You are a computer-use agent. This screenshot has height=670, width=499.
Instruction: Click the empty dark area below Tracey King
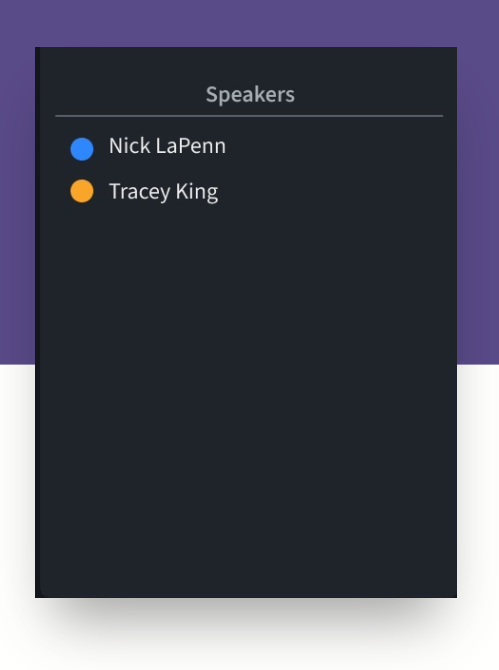pyautogui.click(x=249, y=397)
